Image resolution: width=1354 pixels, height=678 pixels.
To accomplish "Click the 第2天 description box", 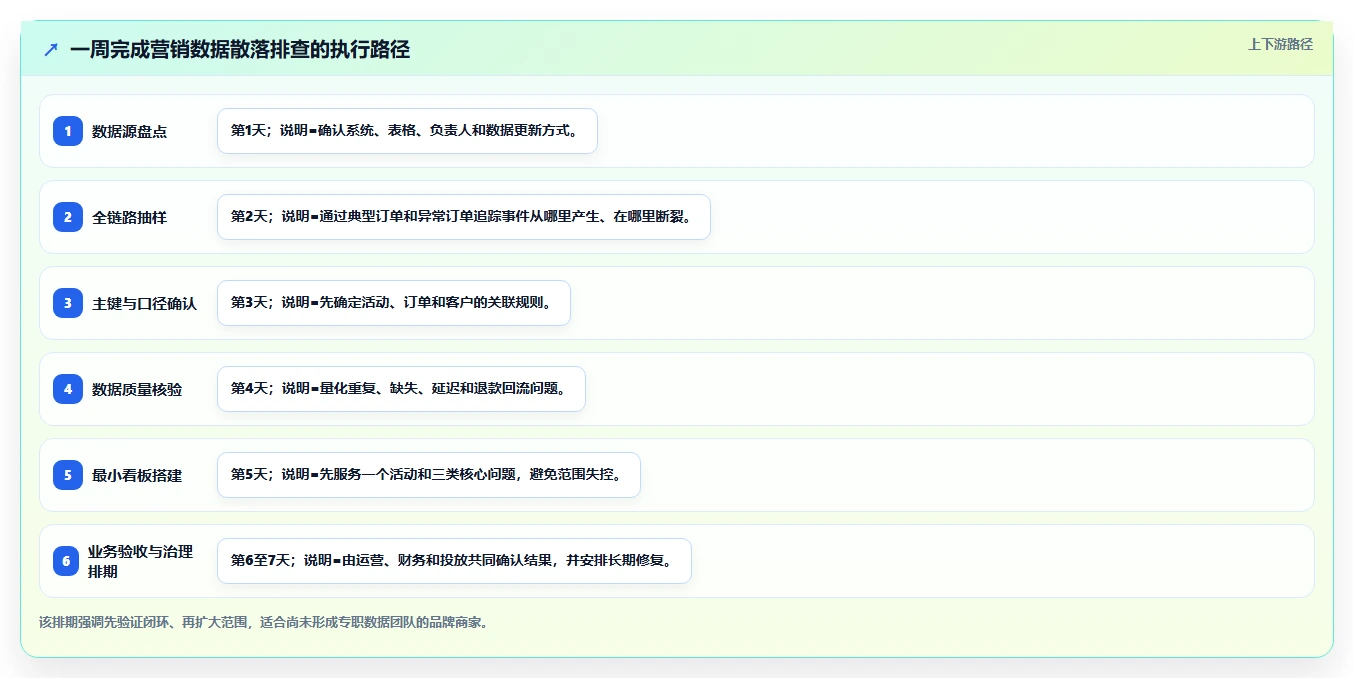I will coord(464,217).
